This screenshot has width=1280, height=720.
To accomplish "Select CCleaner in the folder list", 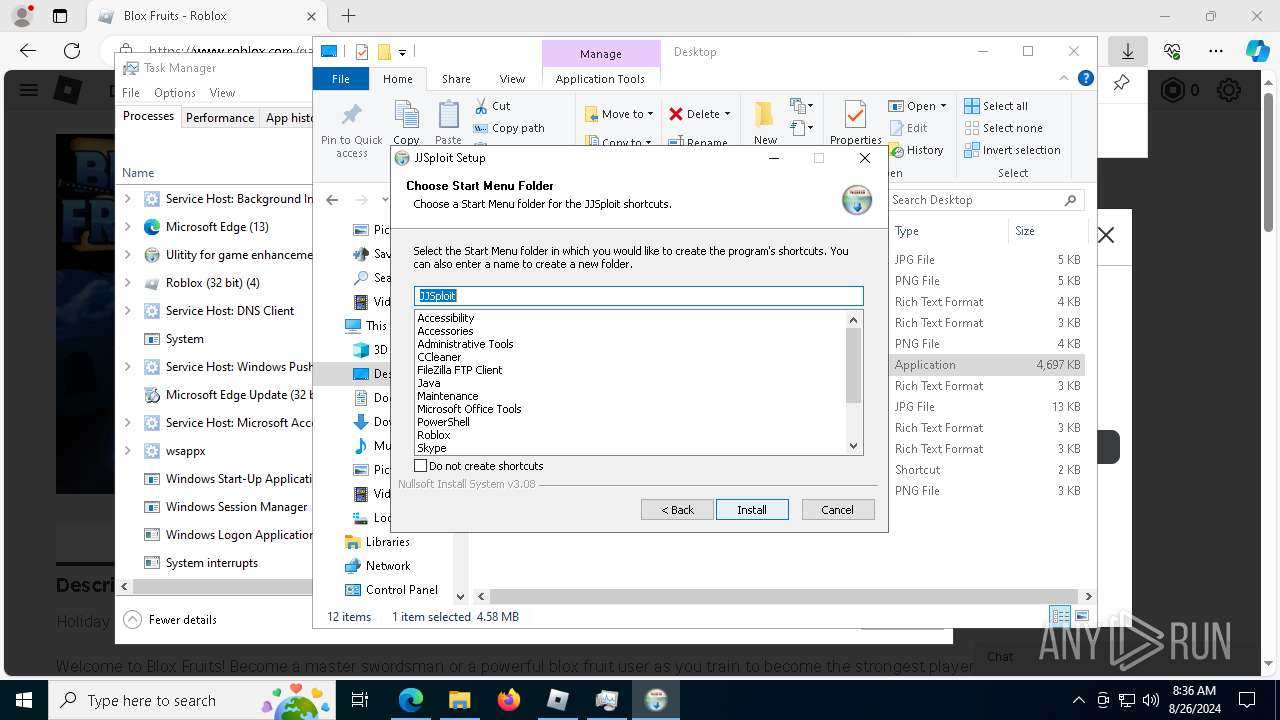I will click(x=439, y=357).
